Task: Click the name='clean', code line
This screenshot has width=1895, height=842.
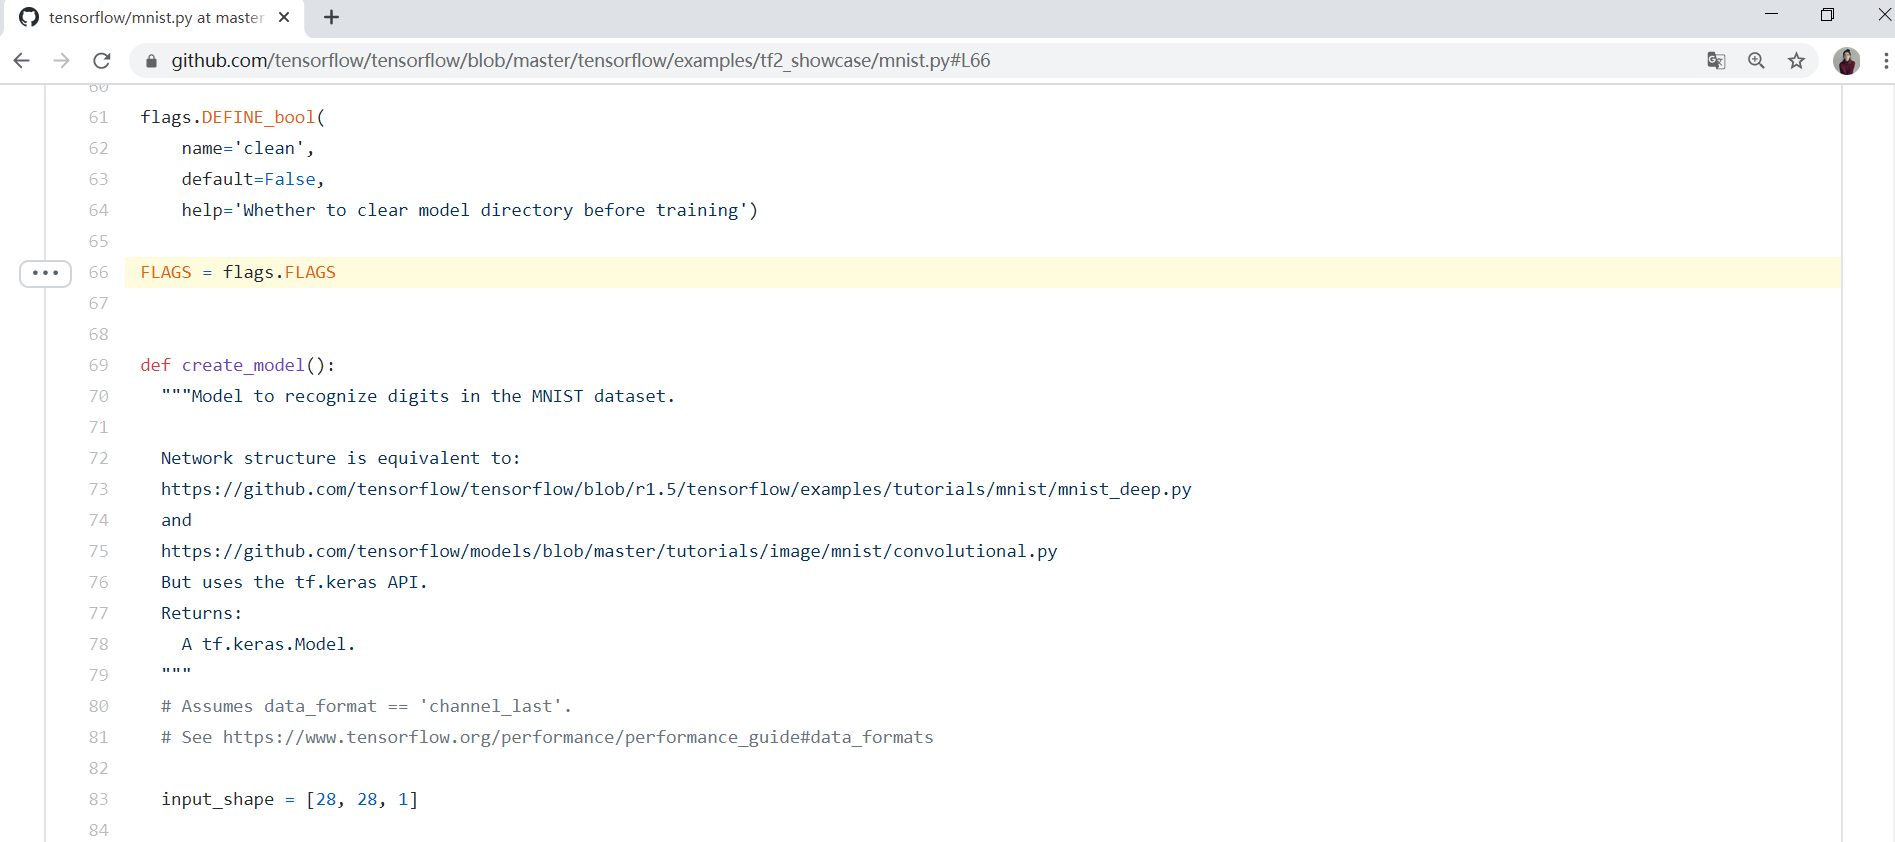Action: pos(248,149)
